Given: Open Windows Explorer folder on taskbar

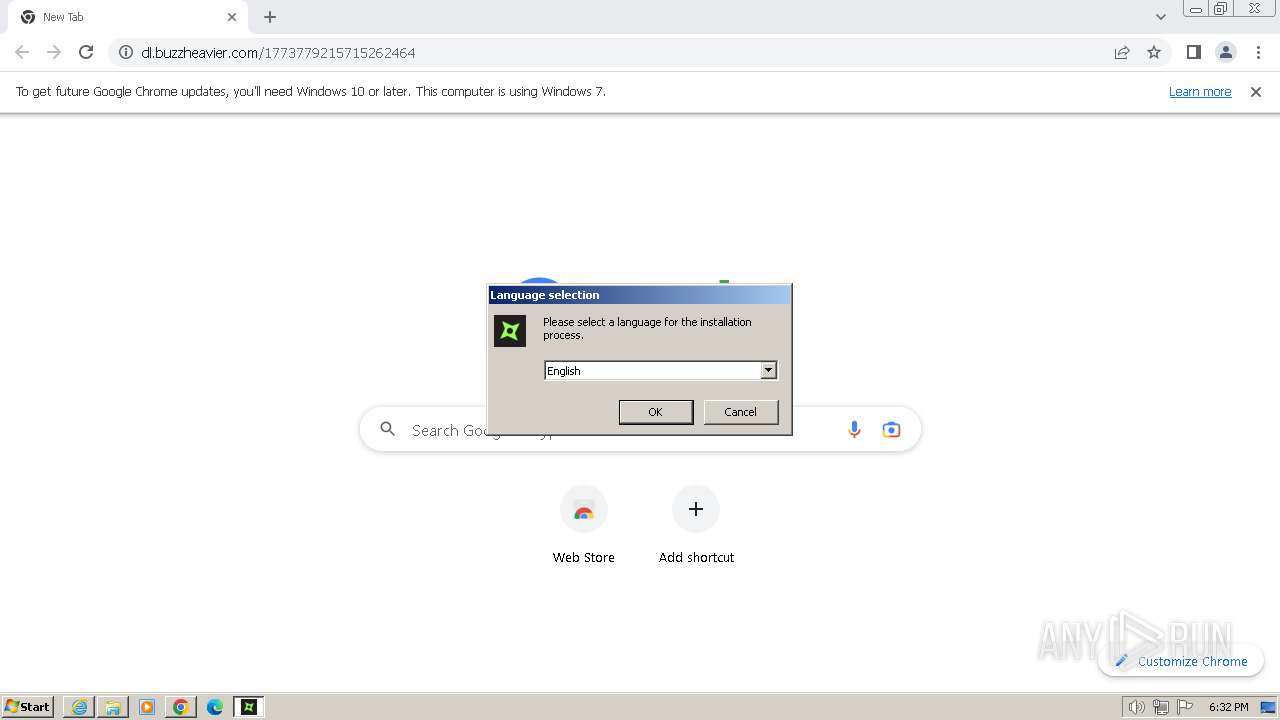Looking at the screenshot, I should click(113, 707).
